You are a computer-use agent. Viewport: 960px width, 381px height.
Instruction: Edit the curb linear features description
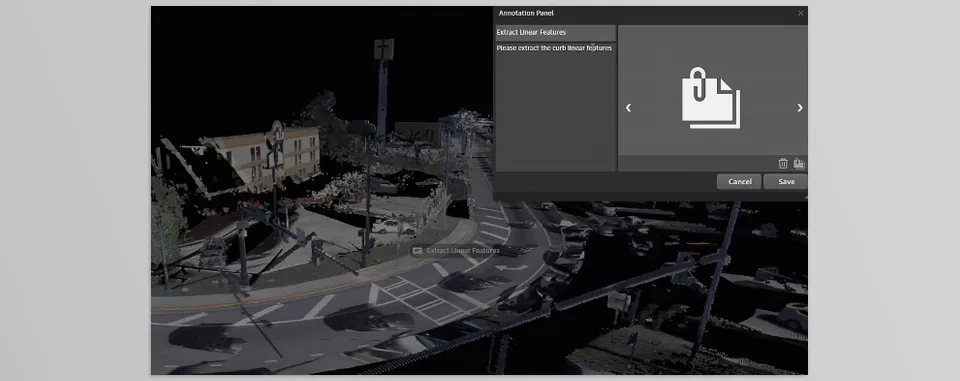(x=555, y=107)
